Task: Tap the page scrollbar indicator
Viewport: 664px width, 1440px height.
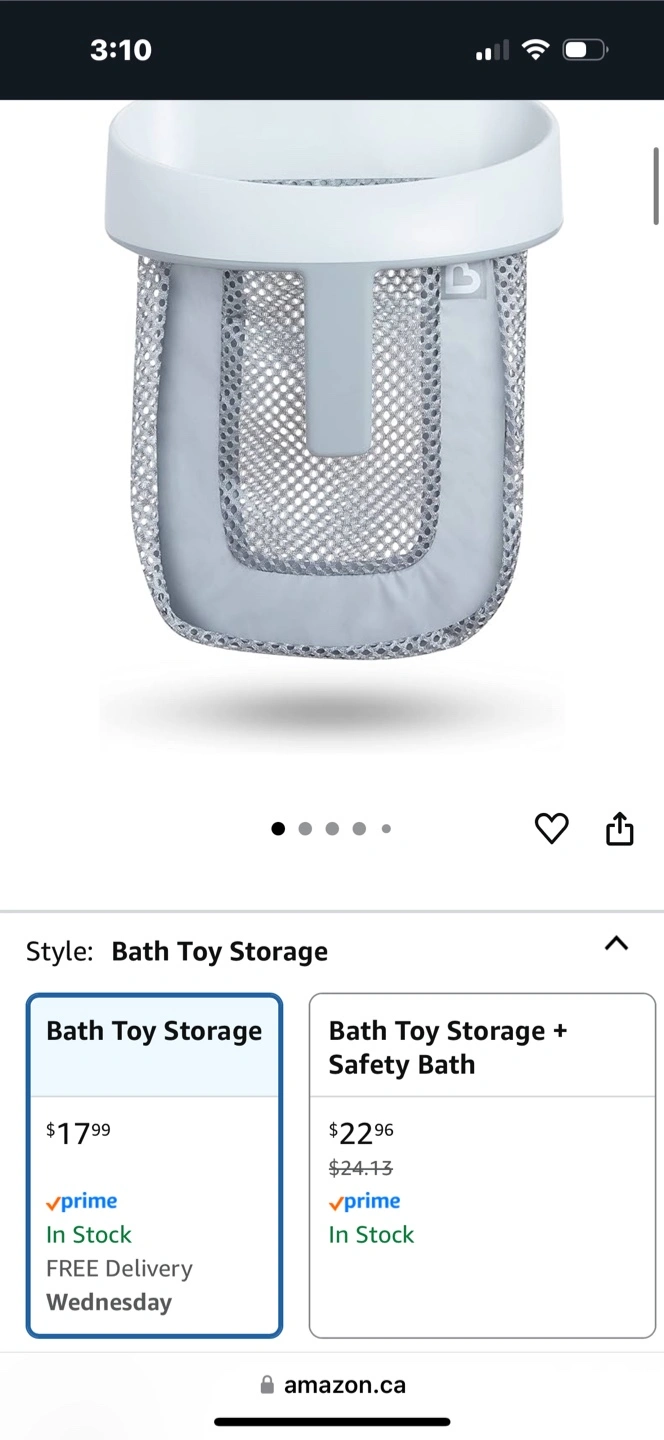Action: tap(656, 185)
